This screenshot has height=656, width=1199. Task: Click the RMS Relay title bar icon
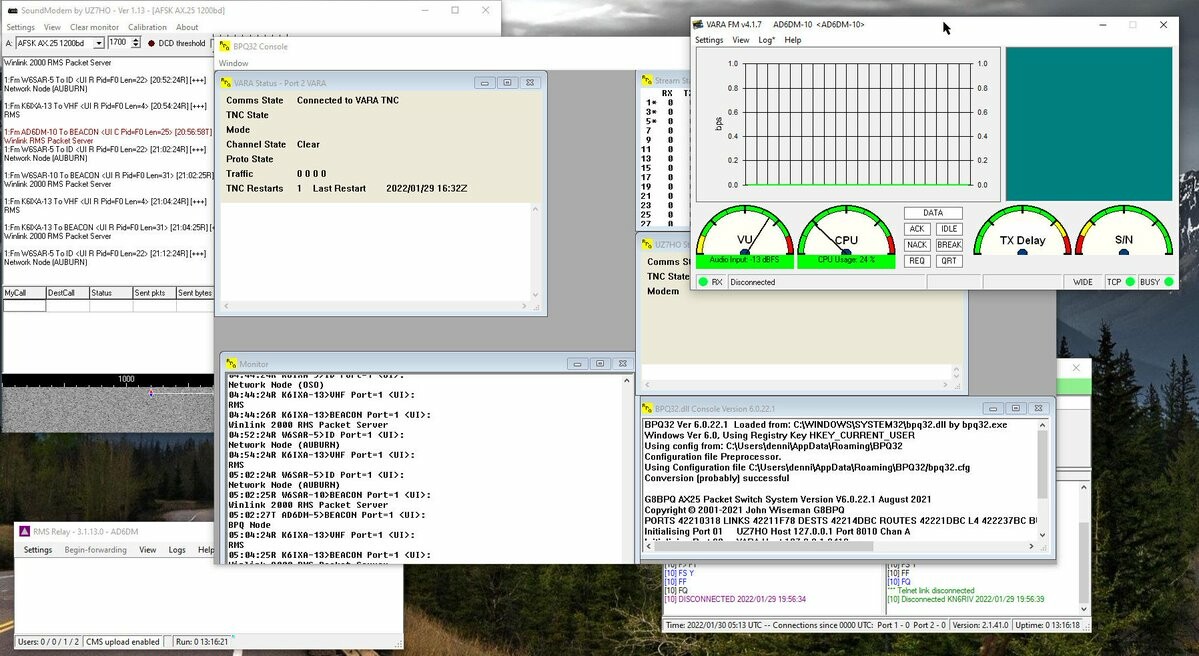point(24,531)
